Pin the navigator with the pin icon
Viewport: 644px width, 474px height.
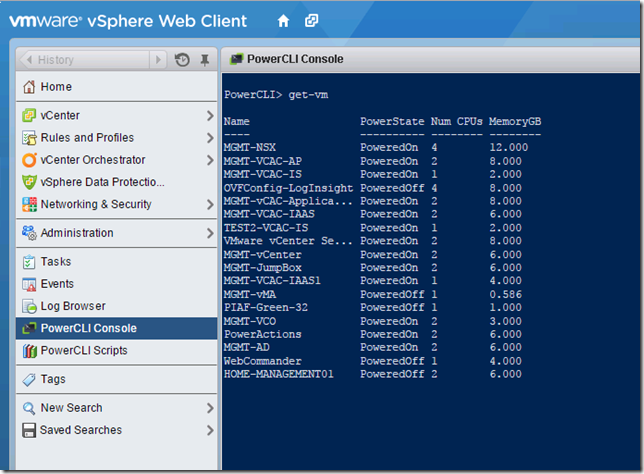tap(205, 60)
